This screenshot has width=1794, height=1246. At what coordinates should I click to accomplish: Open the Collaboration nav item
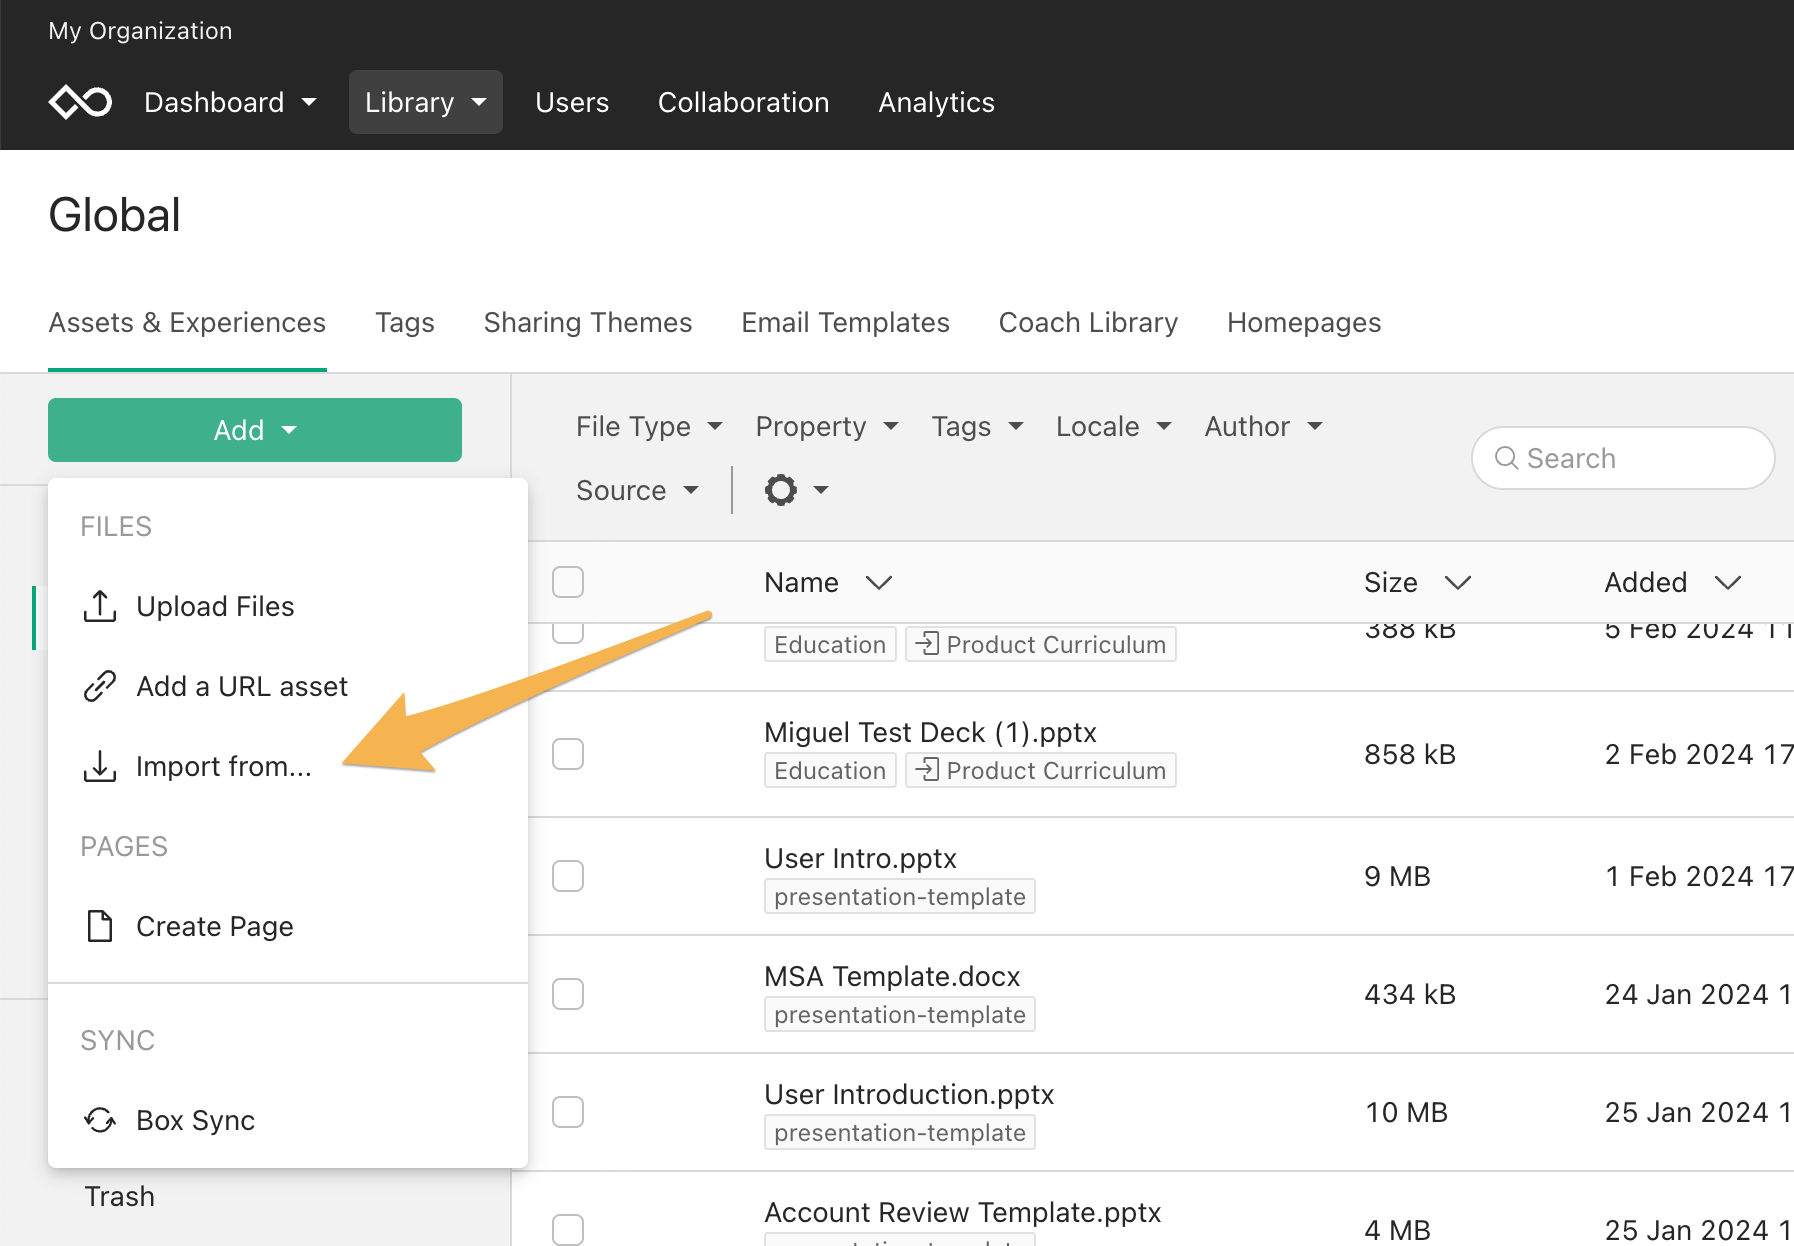(744, 102)
